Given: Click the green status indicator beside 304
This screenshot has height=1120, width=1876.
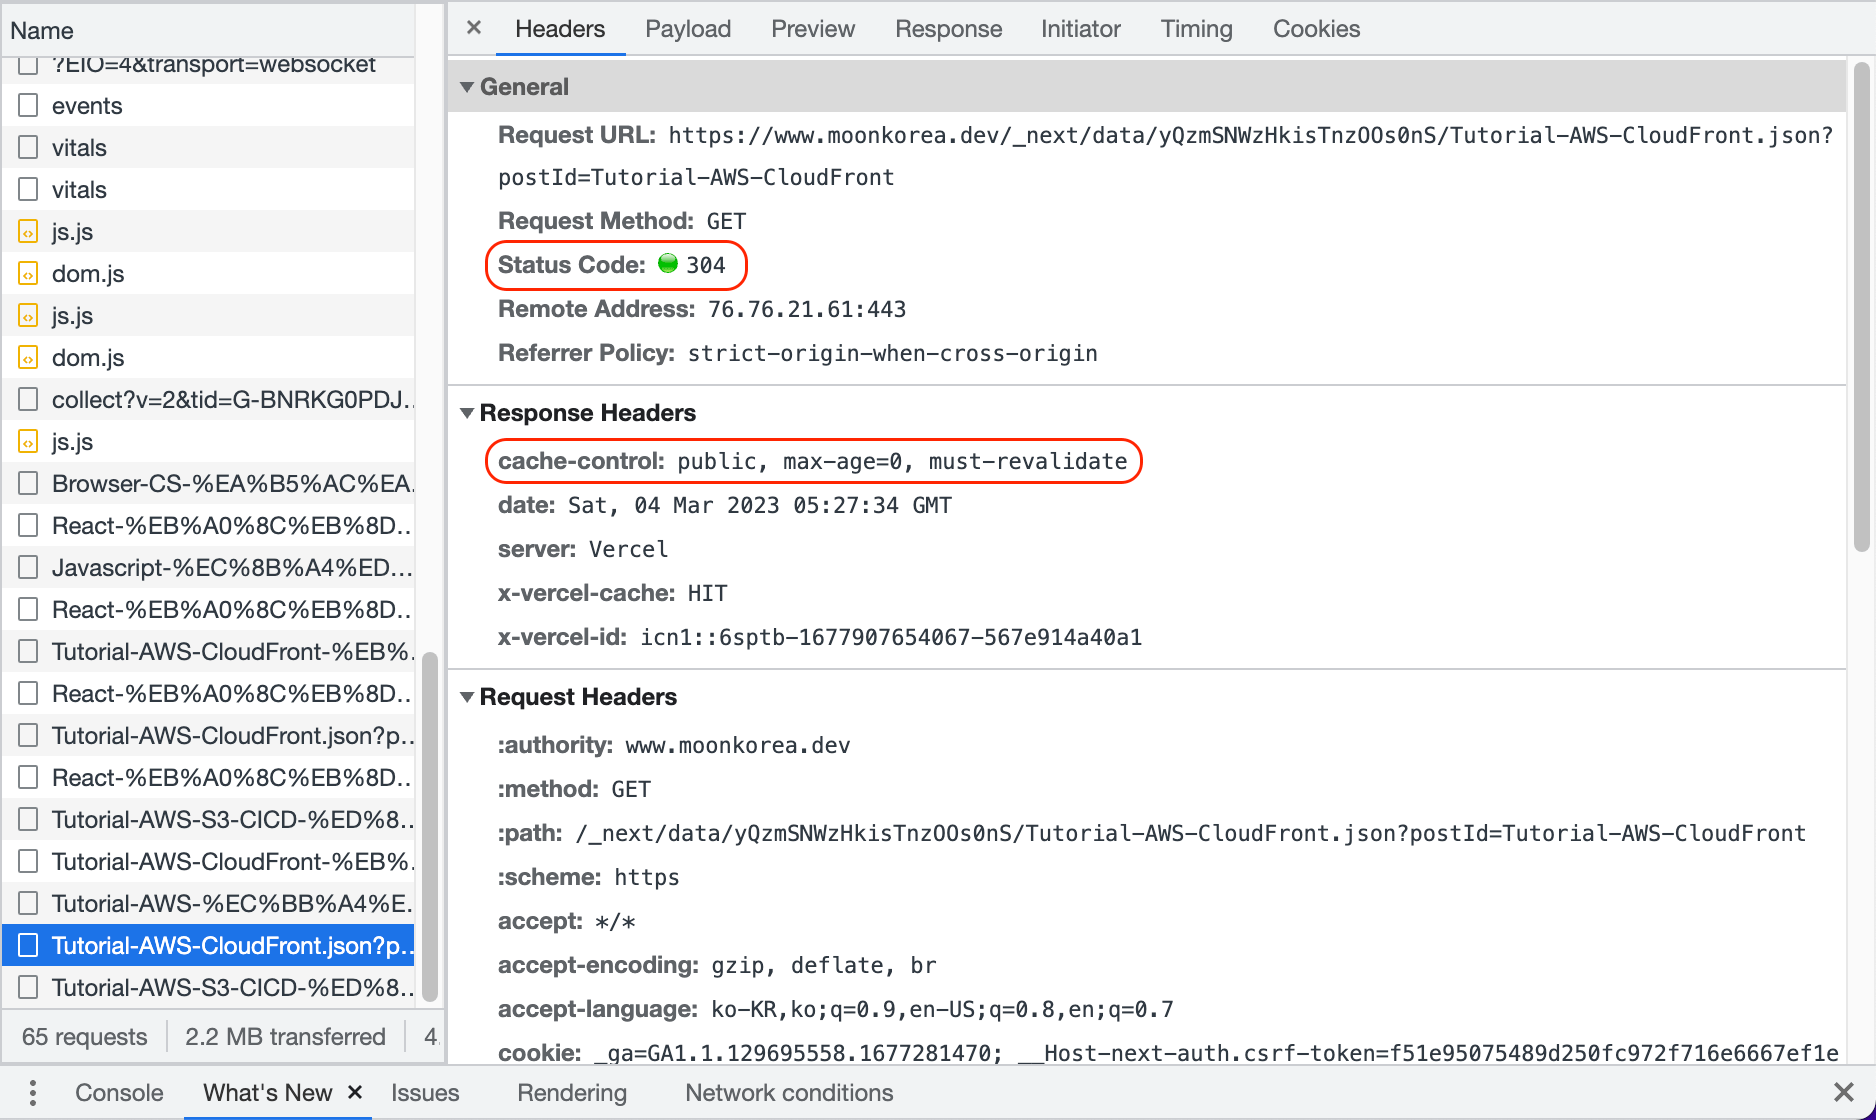Looking at the screenshot, I should [x=668, y=265].
